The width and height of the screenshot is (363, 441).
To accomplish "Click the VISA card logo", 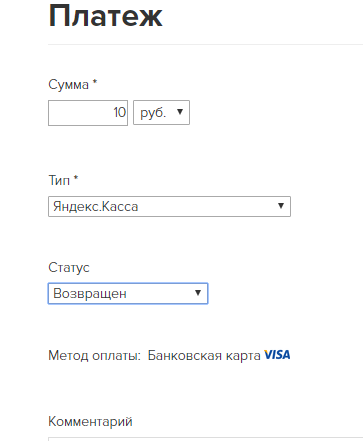I will click(x=277, y=355).
